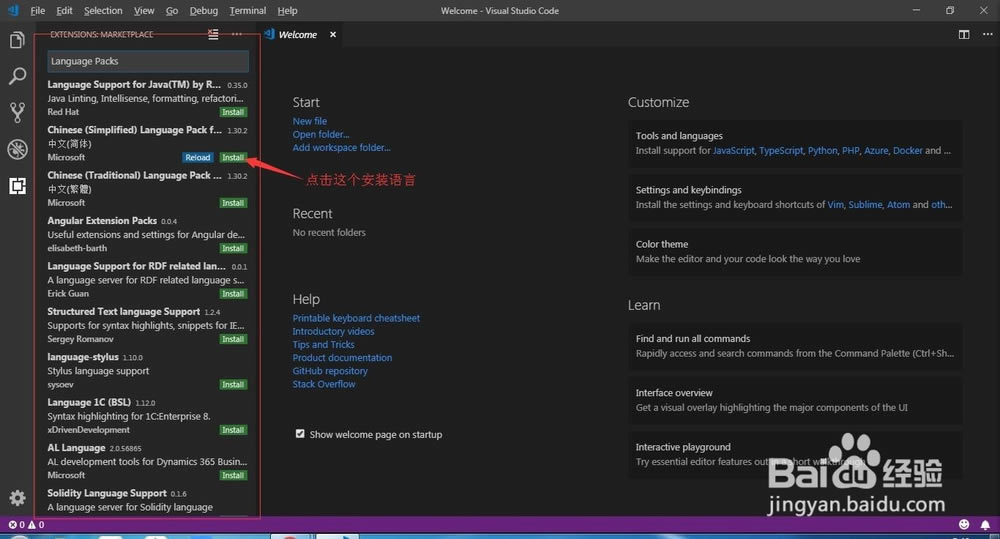Image resolution: width=1000 pixels, height=539 pixels.
Task: Open Stack Overflow link
Action: pyautogui.click(x=324, y=384)
